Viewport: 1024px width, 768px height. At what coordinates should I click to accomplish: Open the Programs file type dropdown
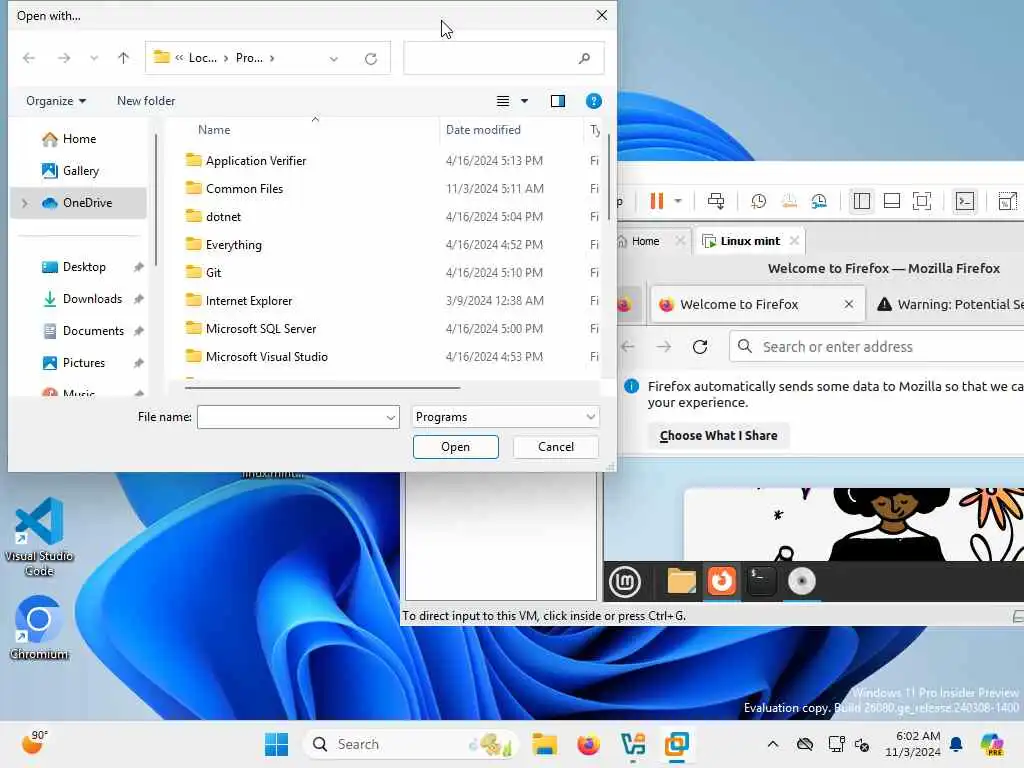click(505, 417)
